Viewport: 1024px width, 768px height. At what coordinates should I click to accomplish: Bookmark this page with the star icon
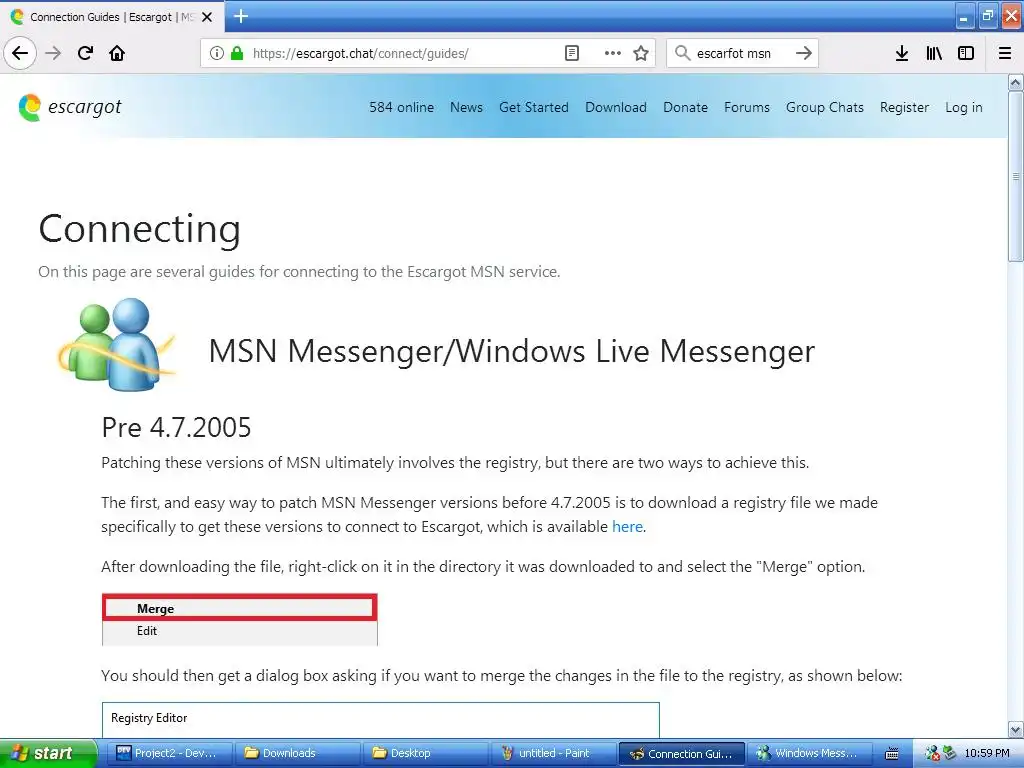pyautogui.click(x=641, y=53)
